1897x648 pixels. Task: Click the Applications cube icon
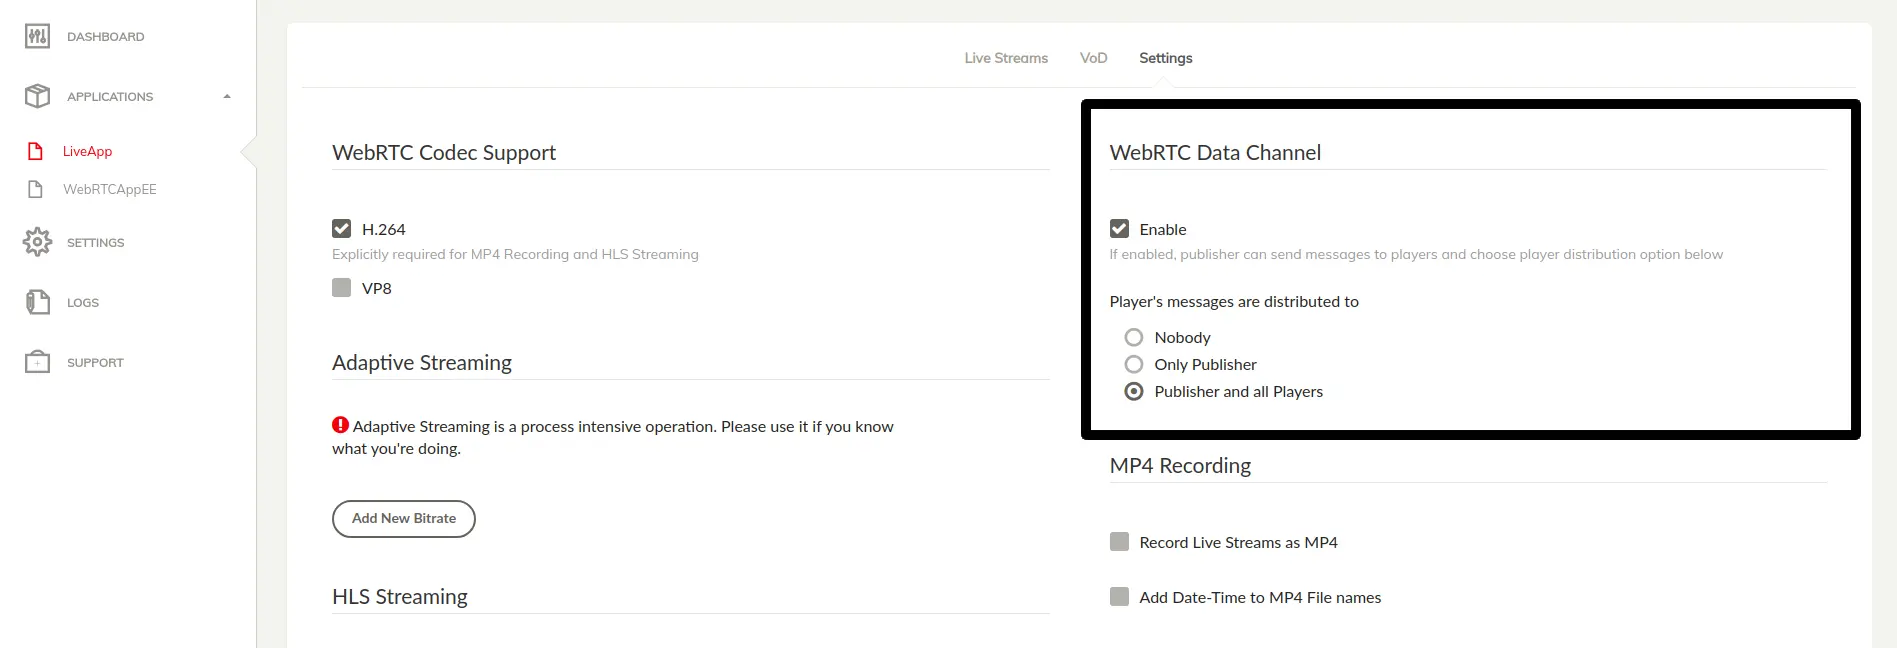(x=37, y=96)
